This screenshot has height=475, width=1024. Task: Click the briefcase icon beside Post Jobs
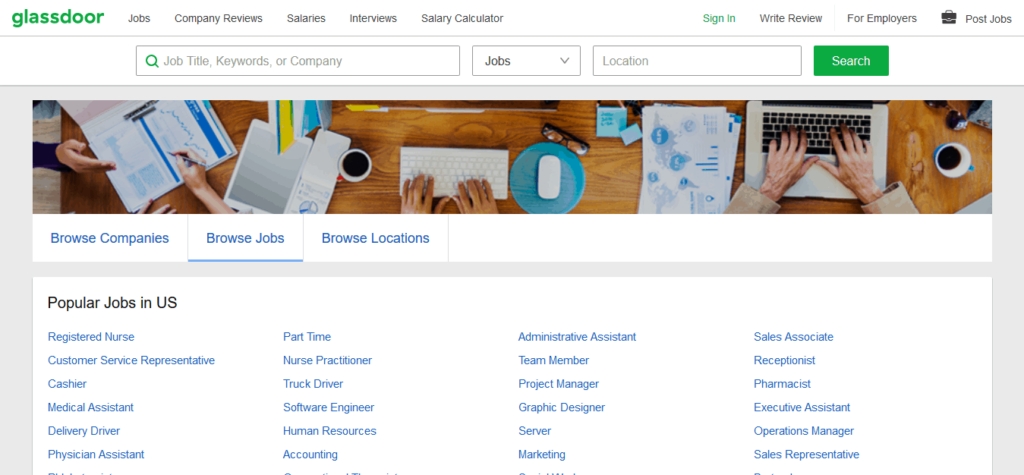(948, 17)
